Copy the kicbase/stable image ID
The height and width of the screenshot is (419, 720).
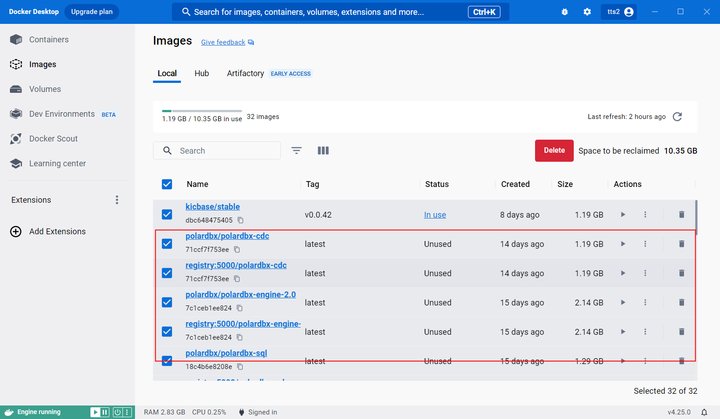coord(240,220)
